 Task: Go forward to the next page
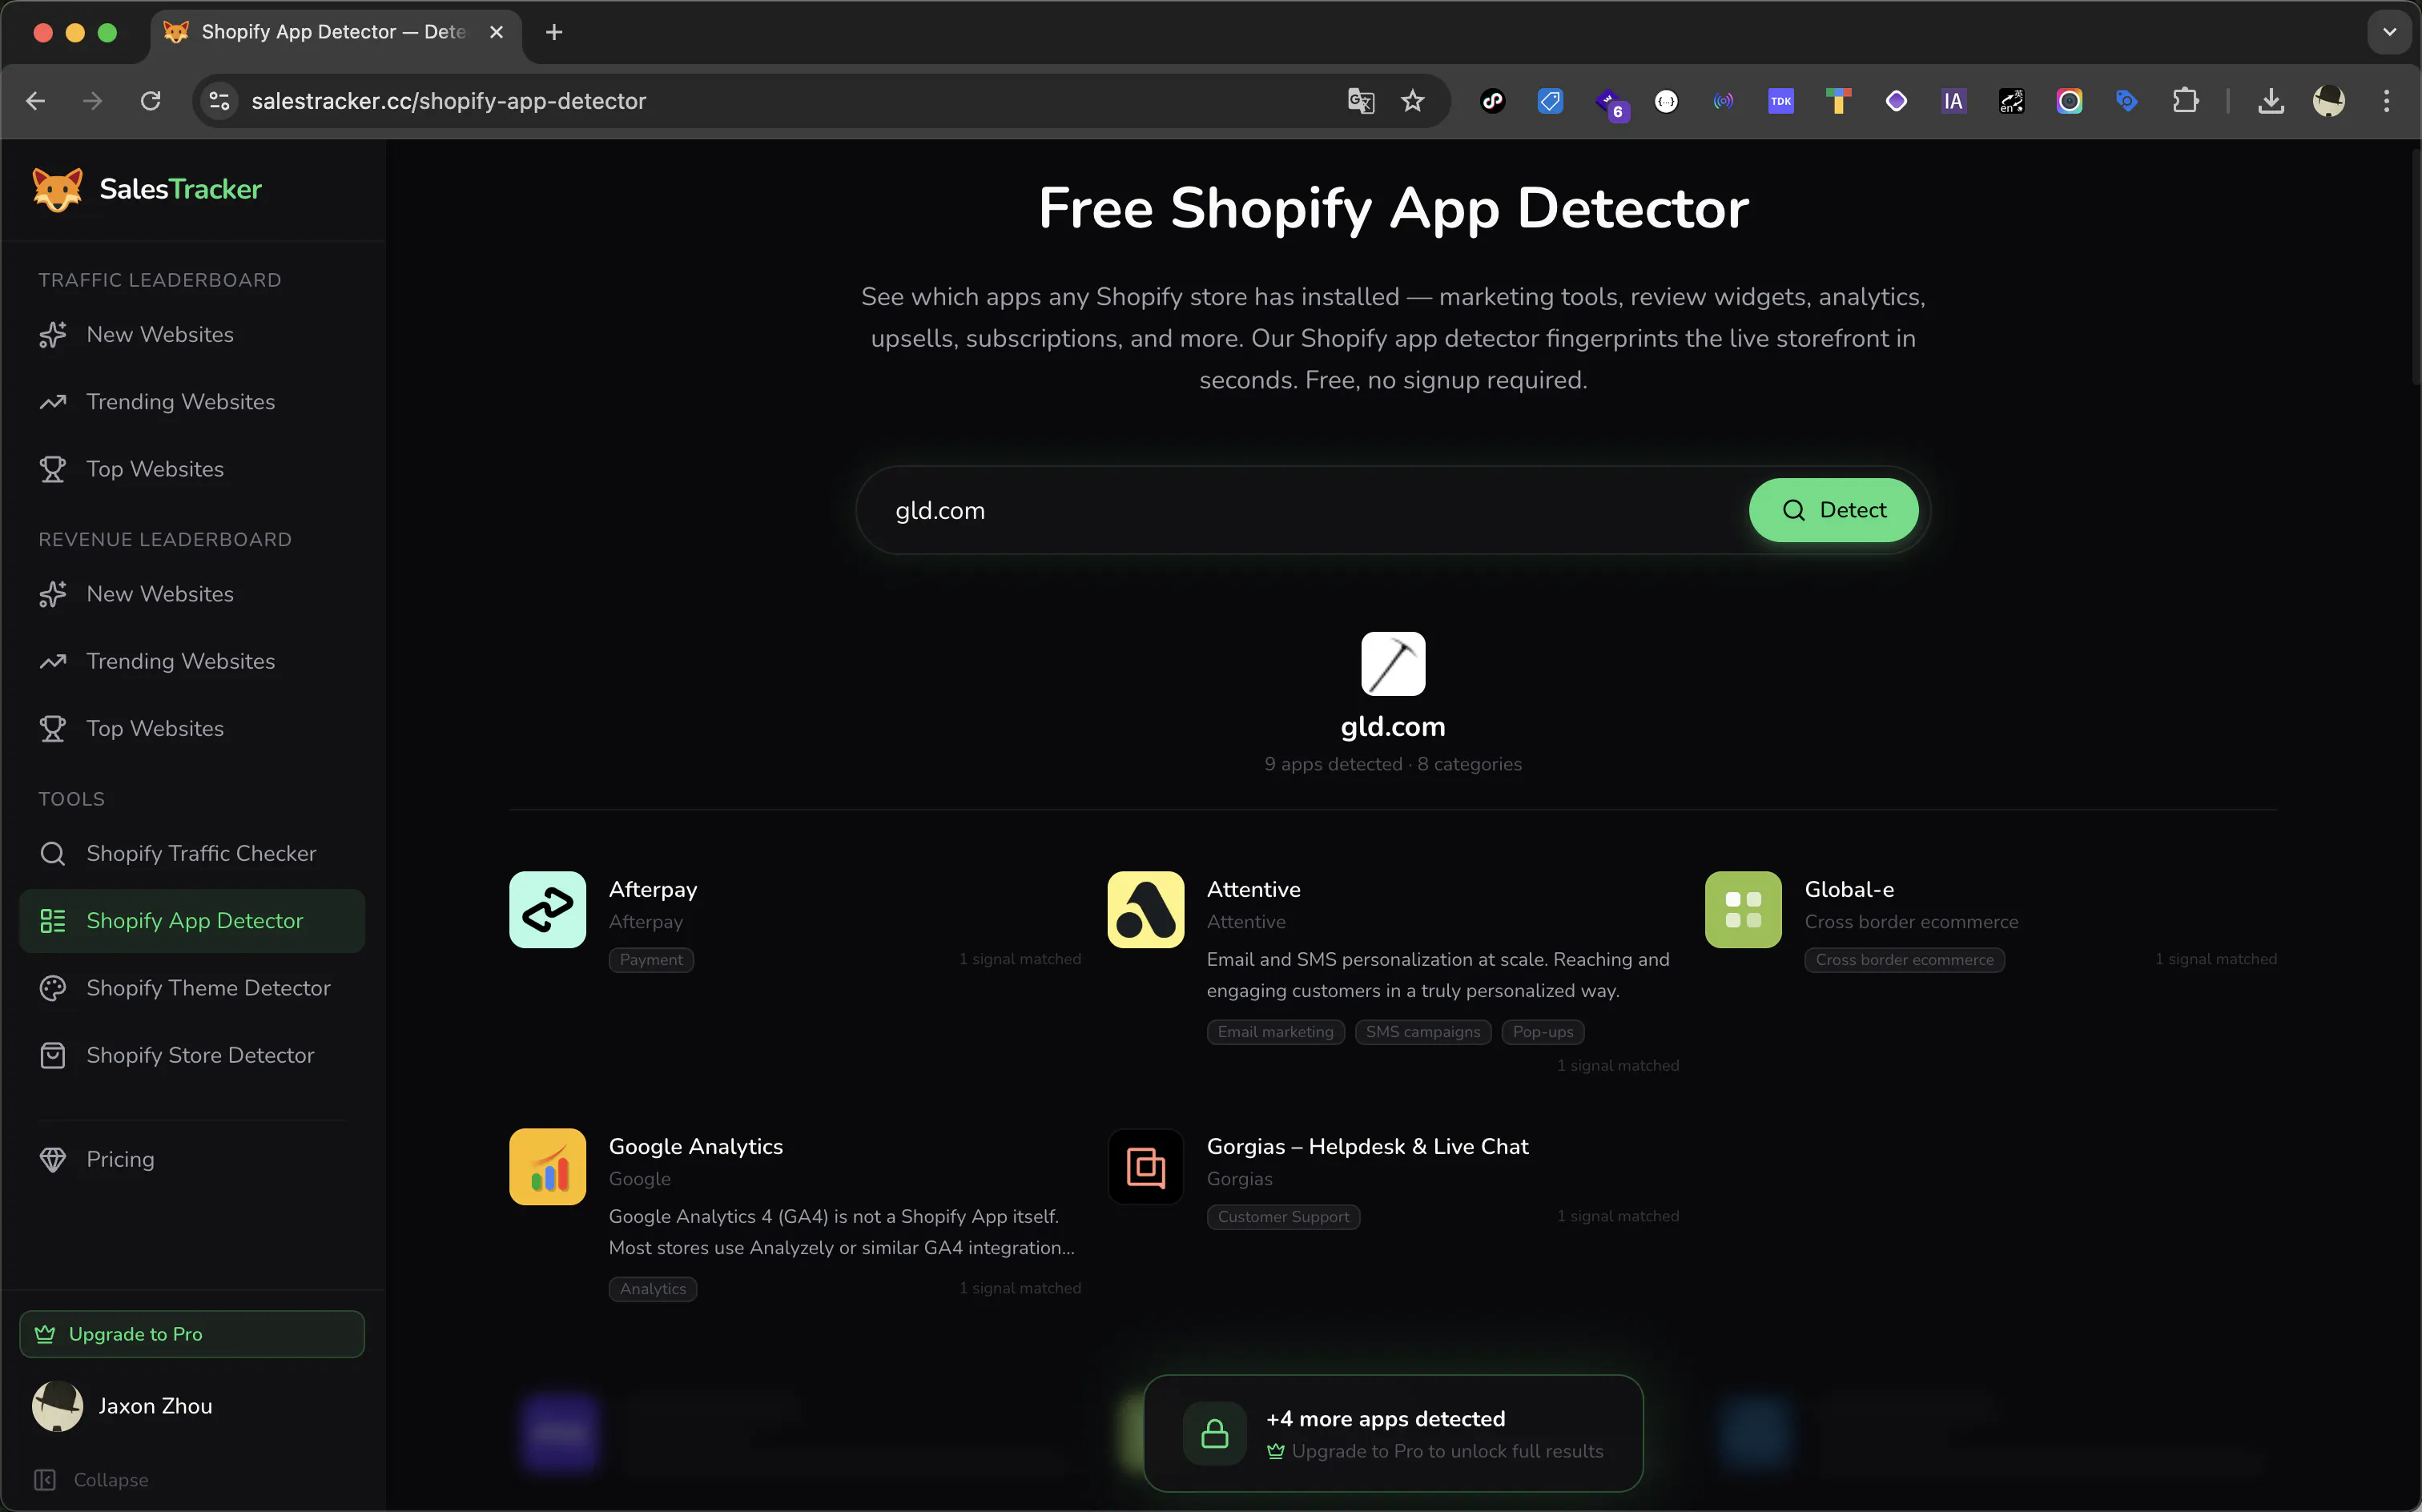coord(93,101)
